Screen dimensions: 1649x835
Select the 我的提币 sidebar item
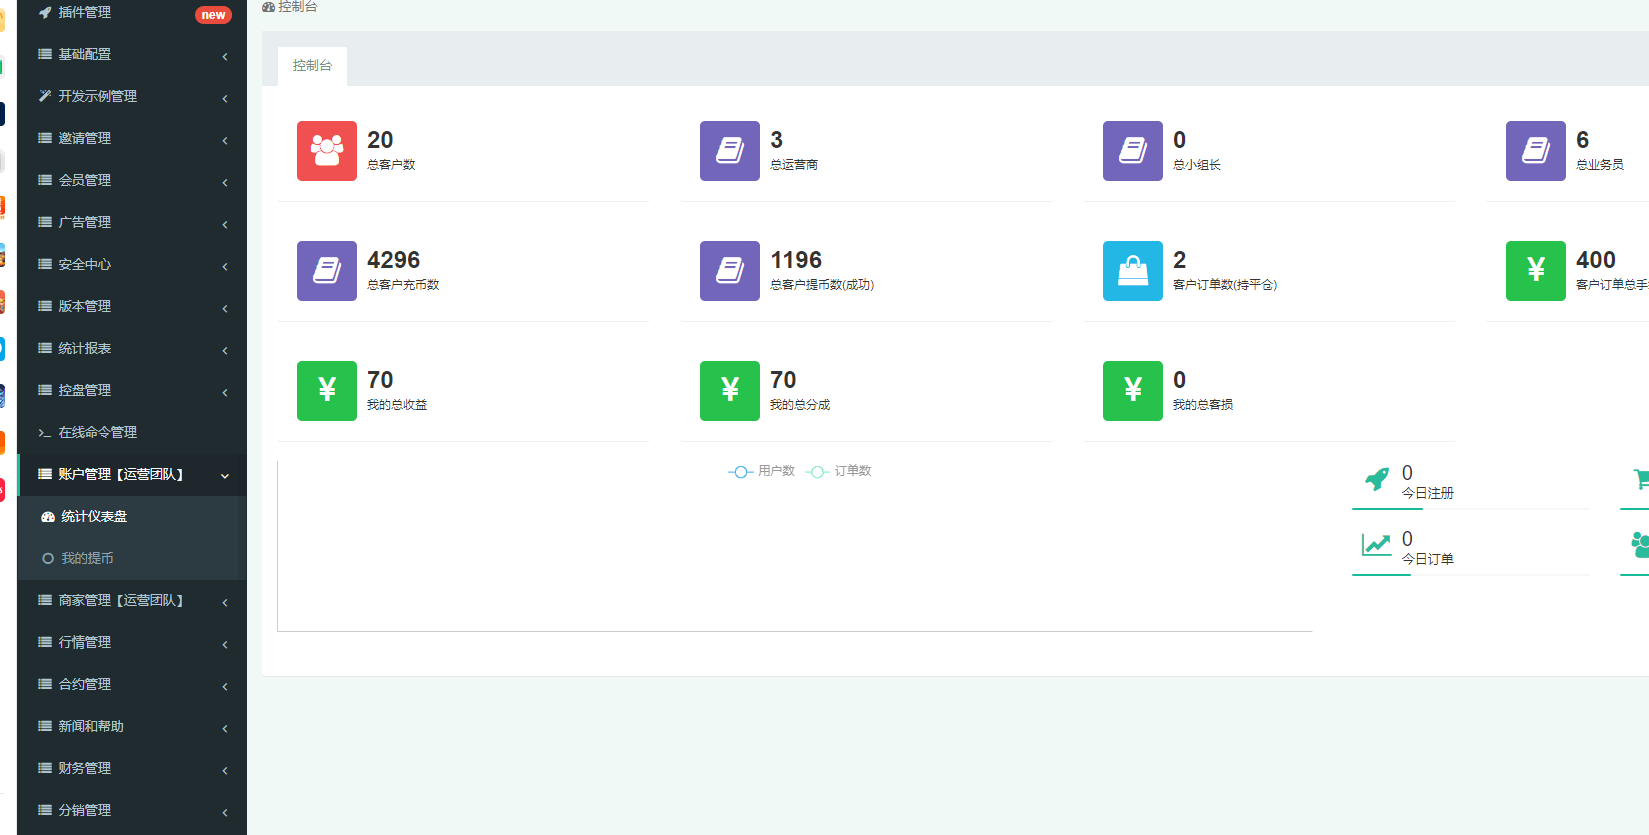coord(87,558)
